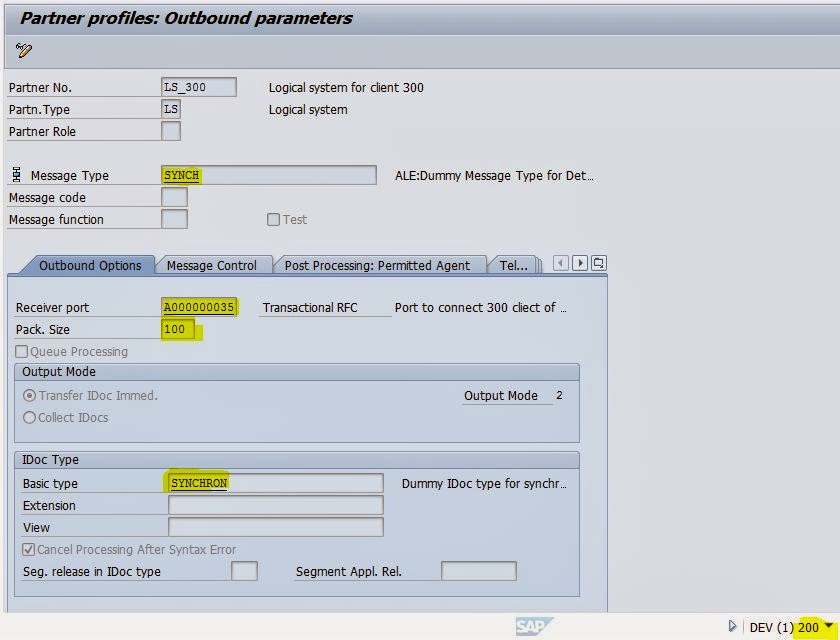Viewport: 840px width, 640px height.
Task: Click the Message Type field SYNCH
Action: tap(269, 175)
